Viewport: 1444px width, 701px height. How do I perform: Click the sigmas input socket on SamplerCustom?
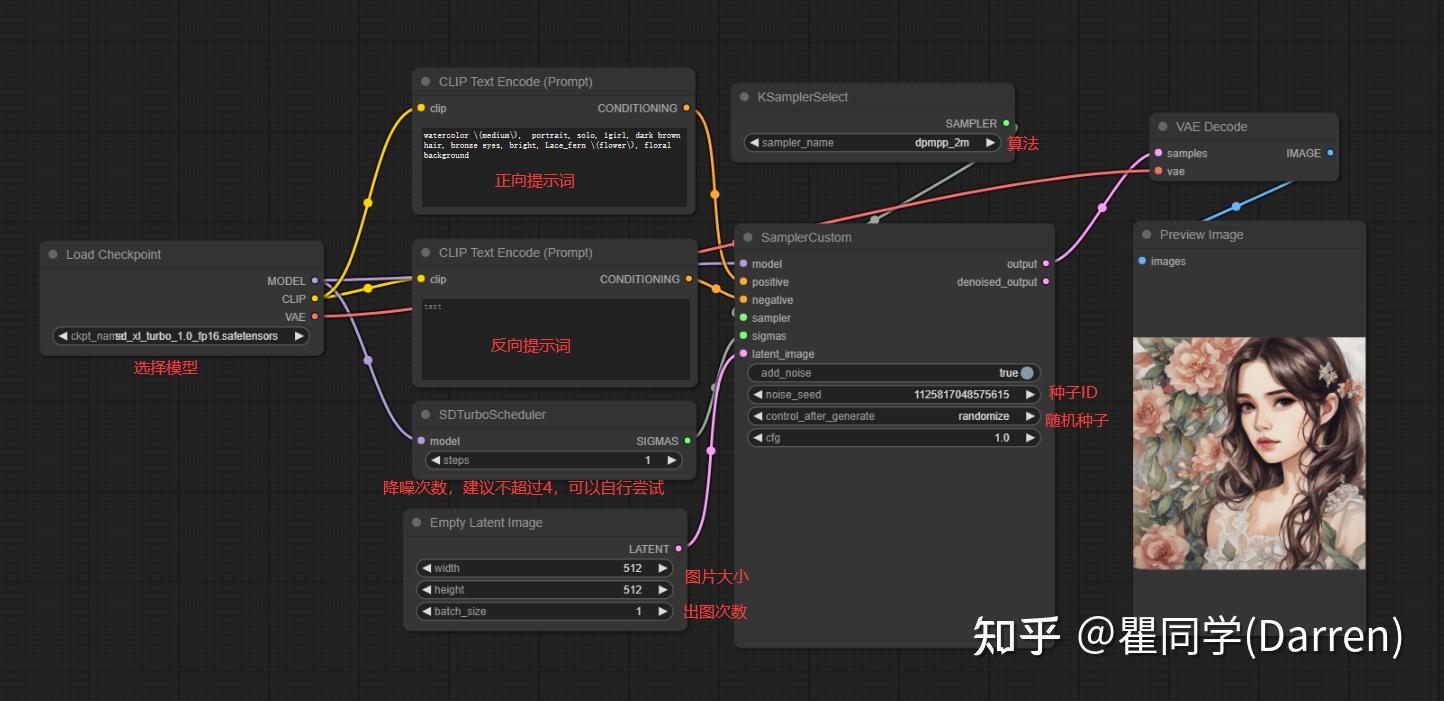coord(743,336)
